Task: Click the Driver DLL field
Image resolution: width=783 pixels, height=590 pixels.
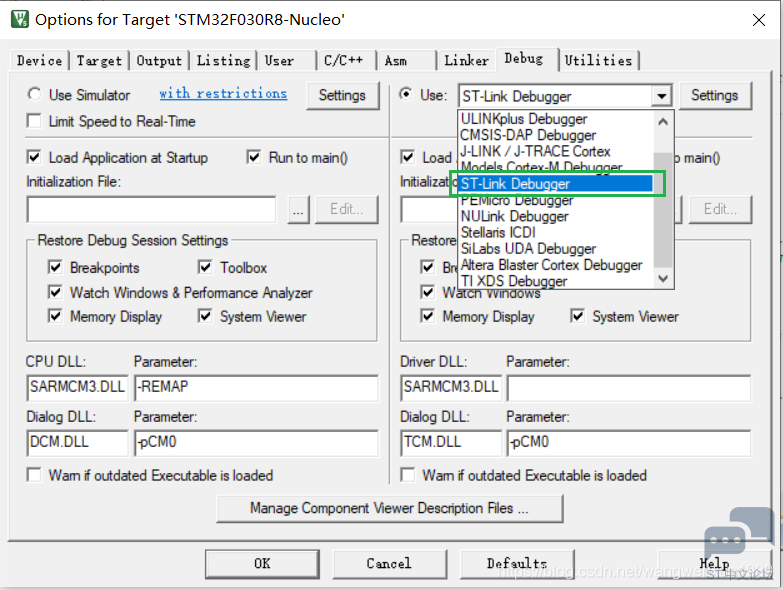Action: point(451,388)
